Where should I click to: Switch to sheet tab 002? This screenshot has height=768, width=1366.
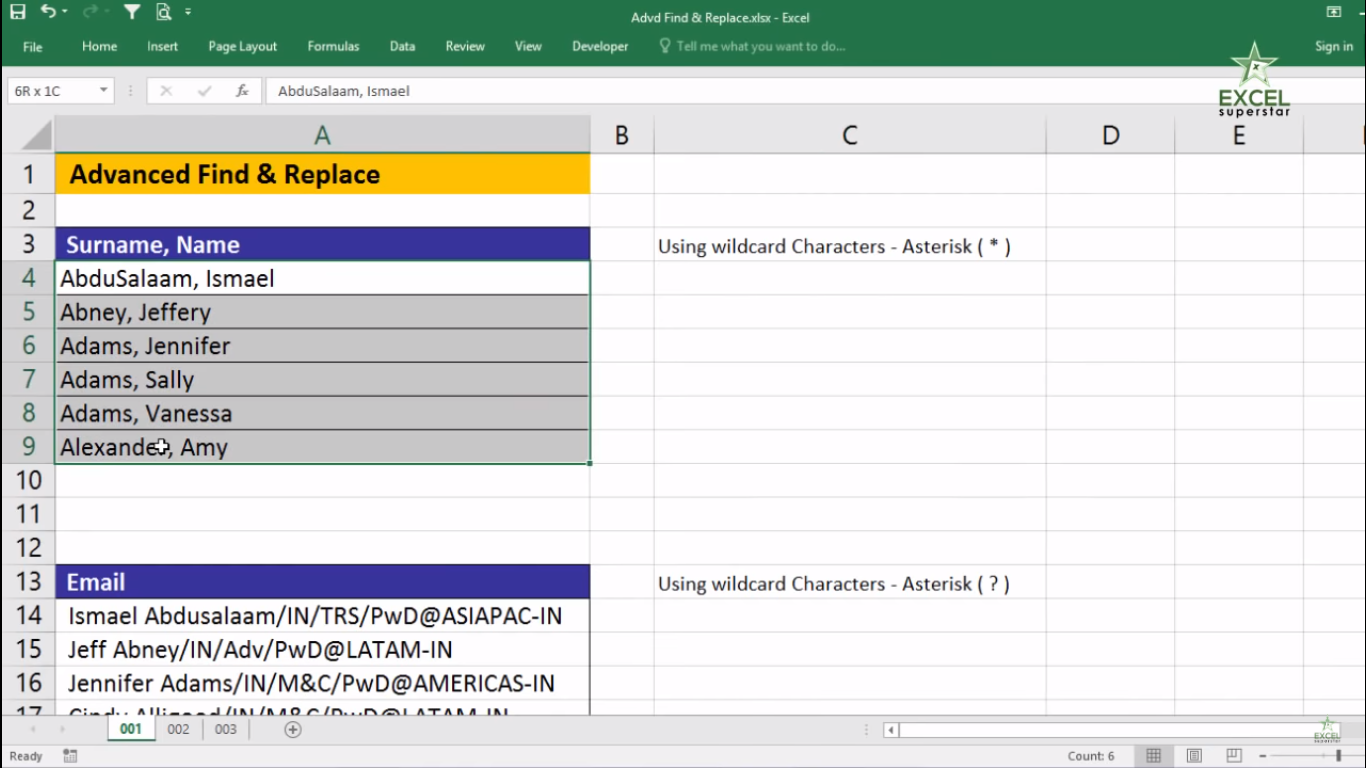pos(178,729)
